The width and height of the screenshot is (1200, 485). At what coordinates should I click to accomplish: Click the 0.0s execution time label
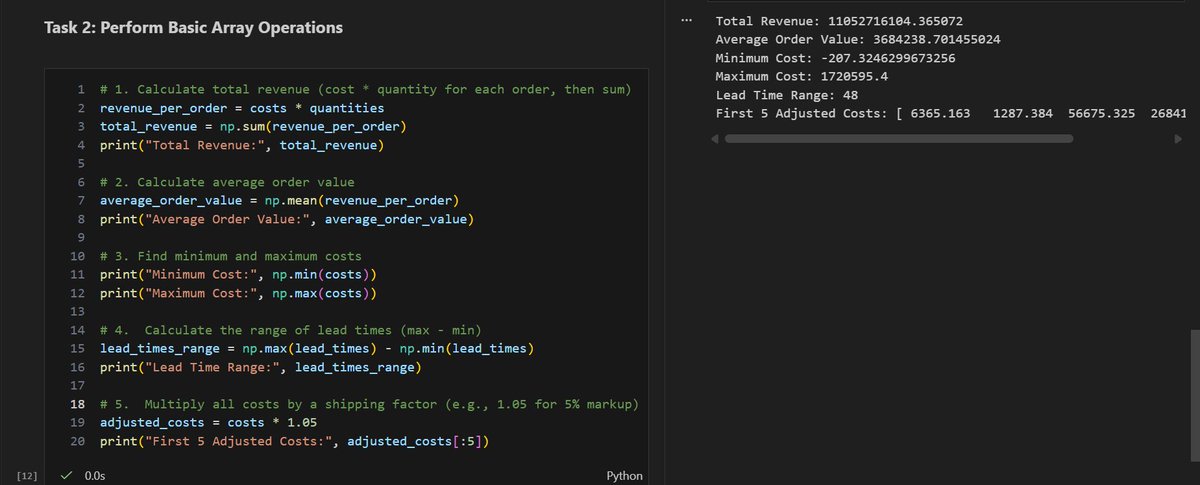[x=96, y=476]
